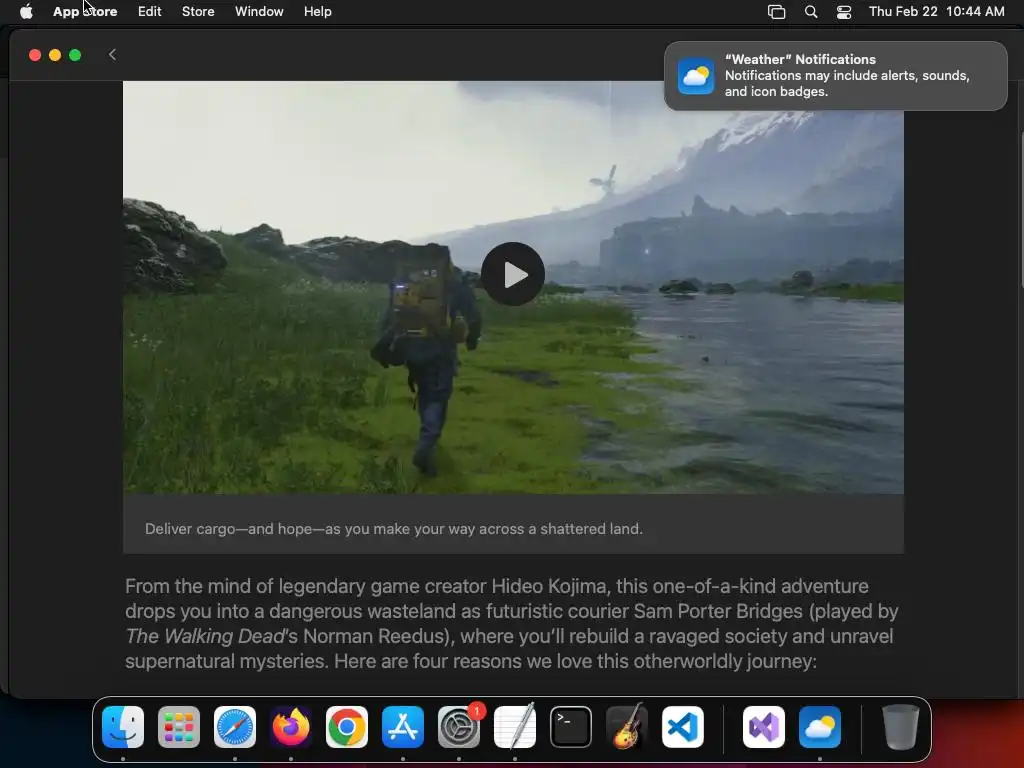Zoom the App Store window with green button
Viewport: 1024px width, 768px height.
(x=75, y=55)
